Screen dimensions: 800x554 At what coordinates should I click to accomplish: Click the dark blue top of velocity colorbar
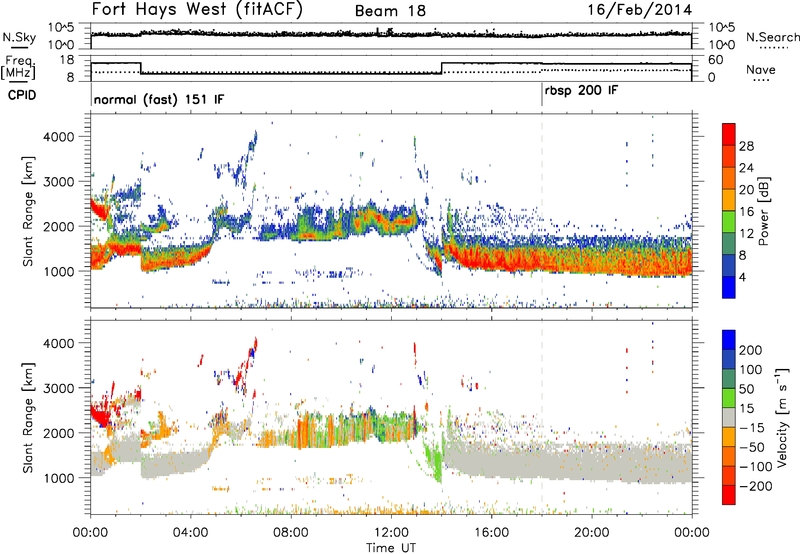click(x=729, y=340)
